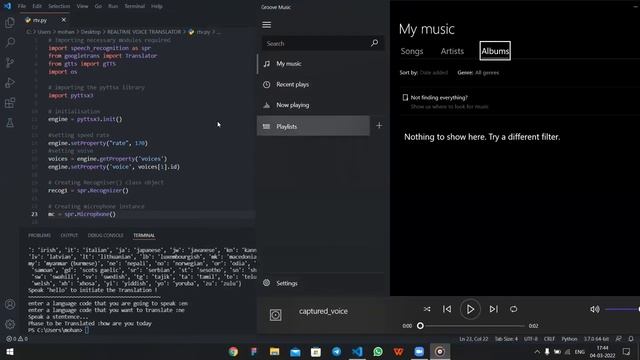640x360 pixels.
Task: Open Chrome from the taskbar
Action: [233, 351]
